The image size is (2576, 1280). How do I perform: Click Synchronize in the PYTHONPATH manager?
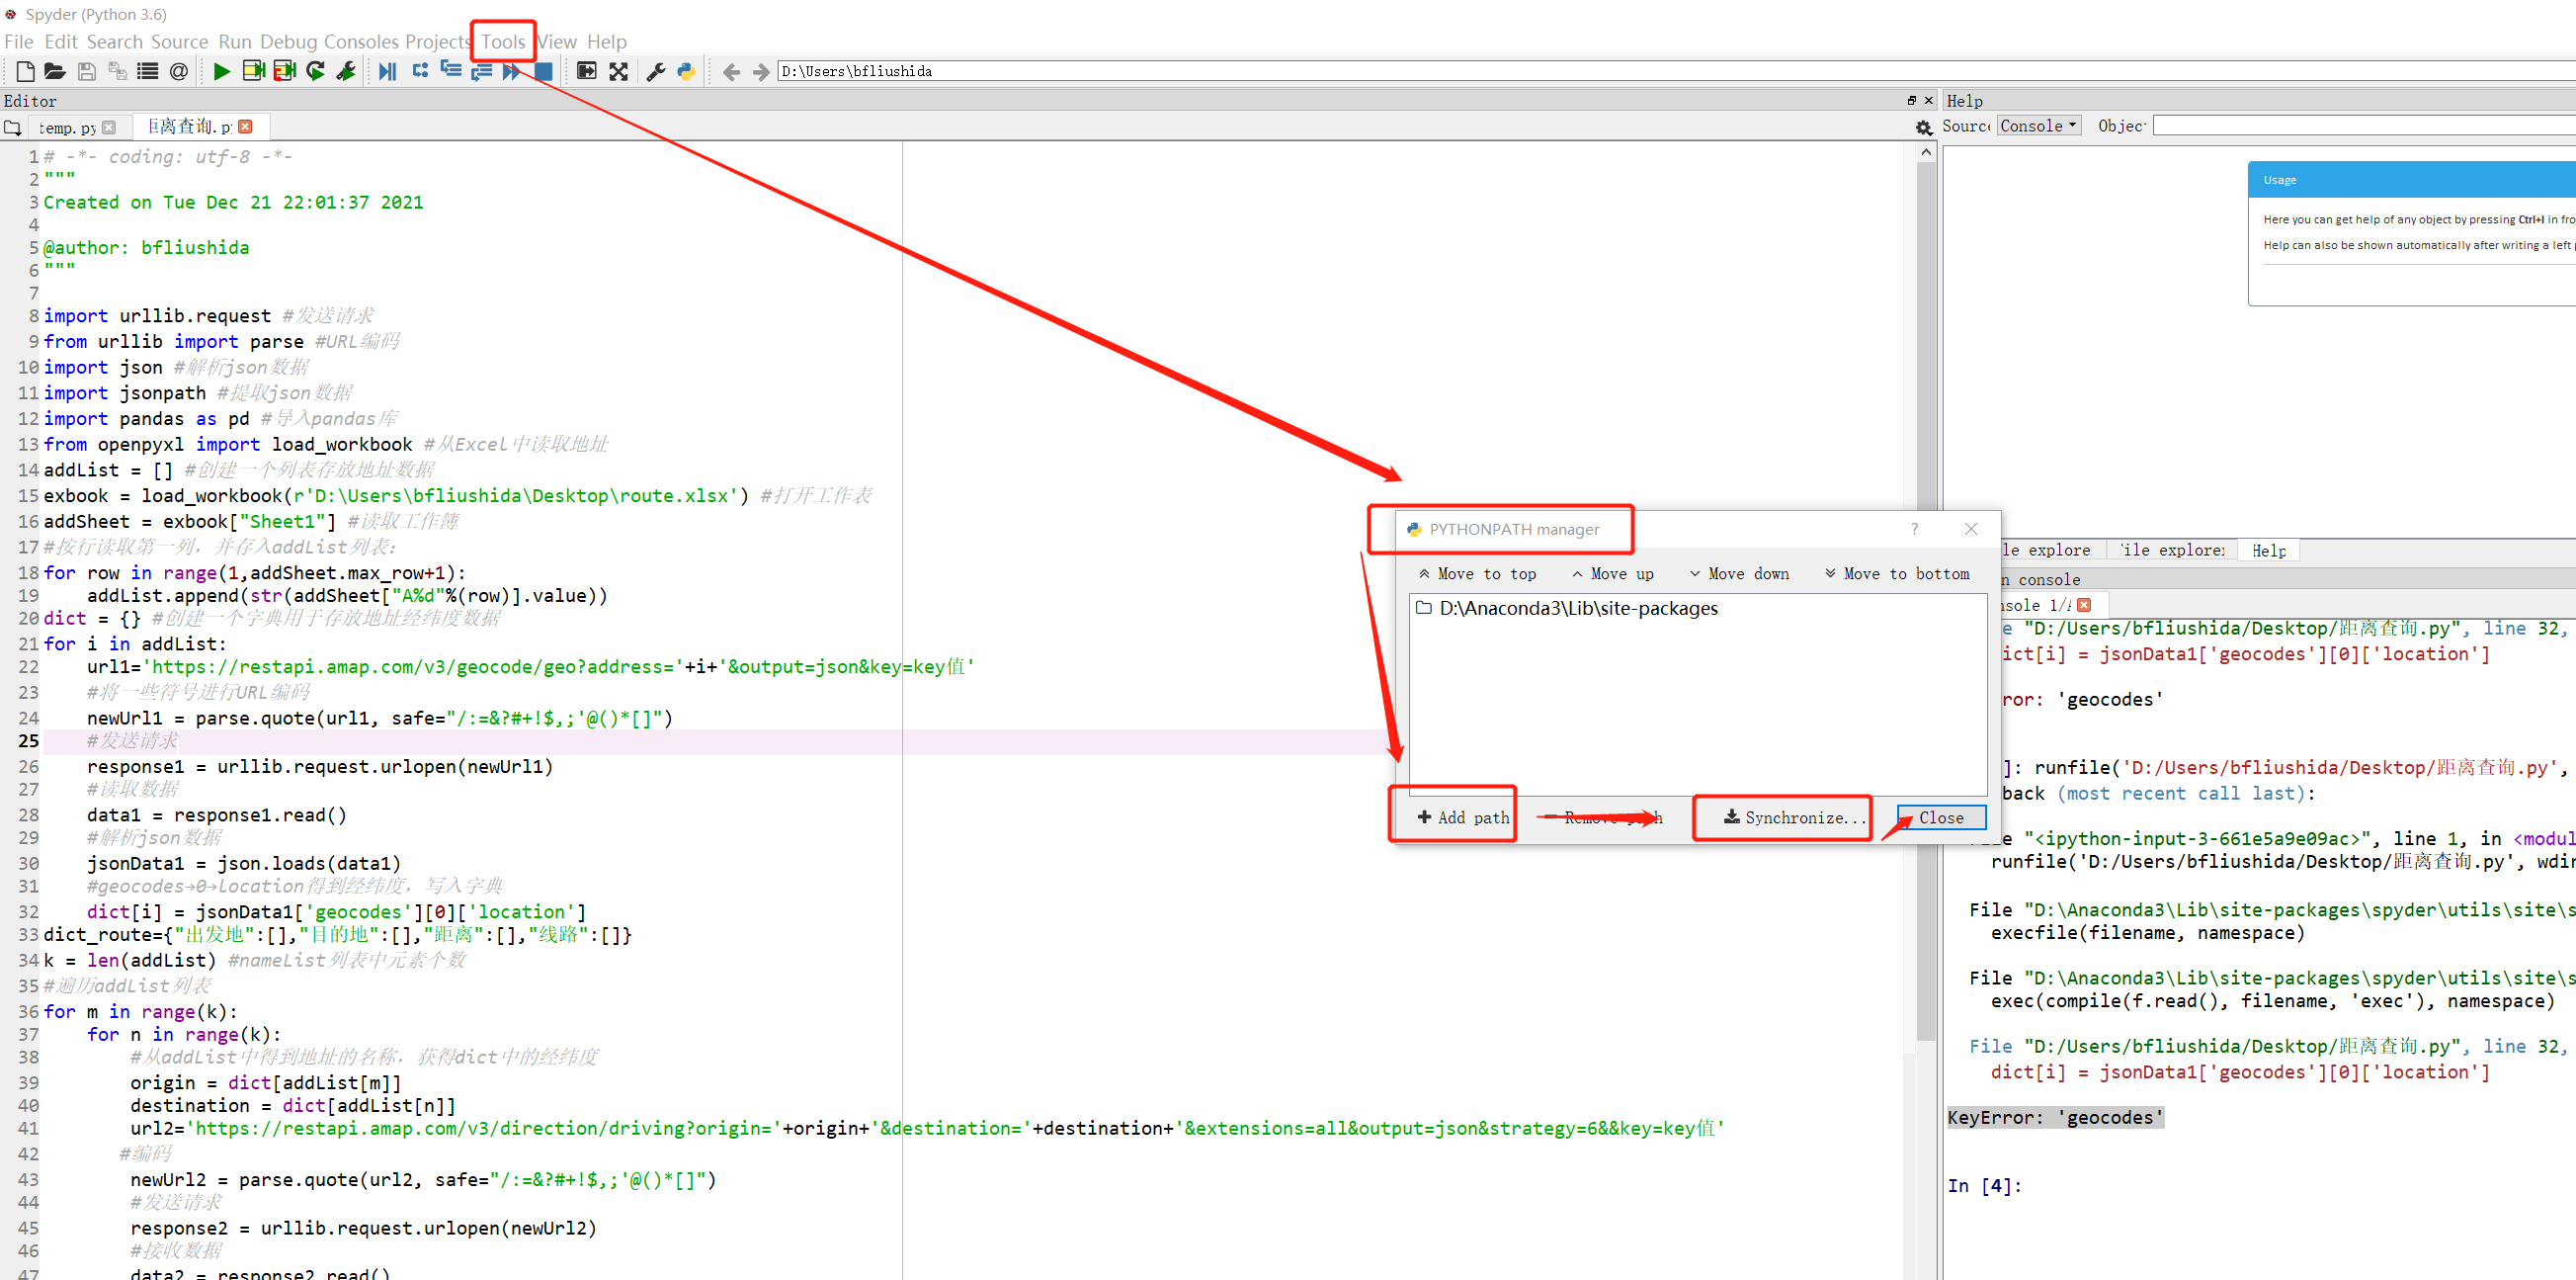pos(1781,817)
